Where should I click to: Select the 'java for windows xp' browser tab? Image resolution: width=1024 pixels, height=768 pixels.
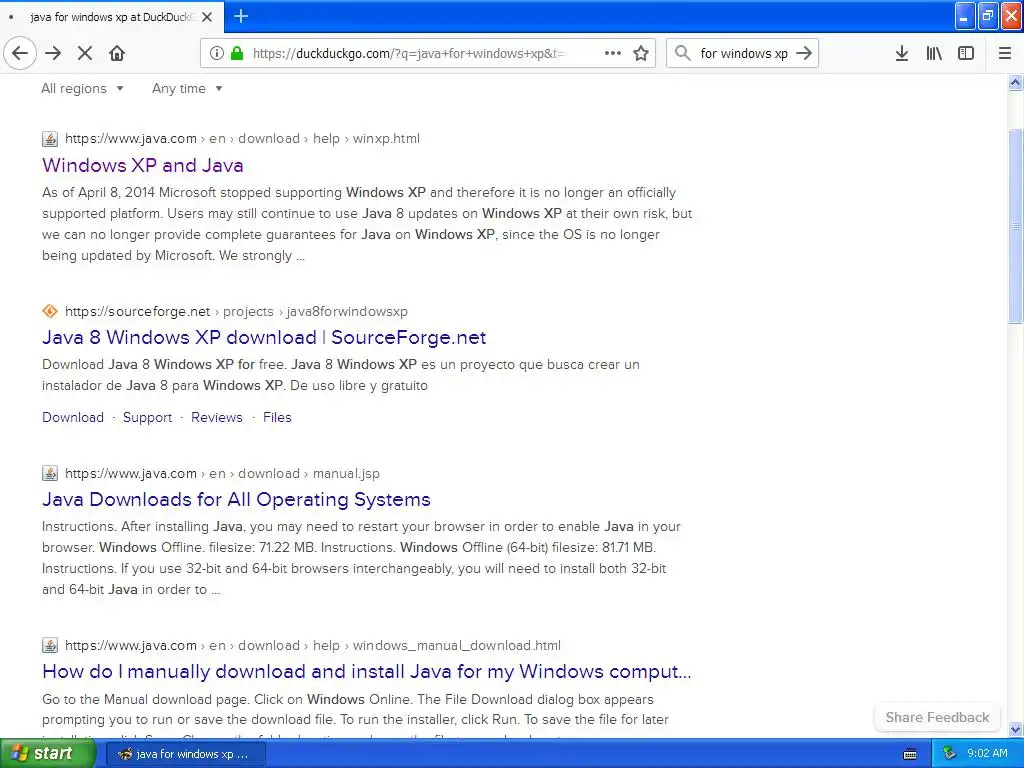[x=112, y=17]
